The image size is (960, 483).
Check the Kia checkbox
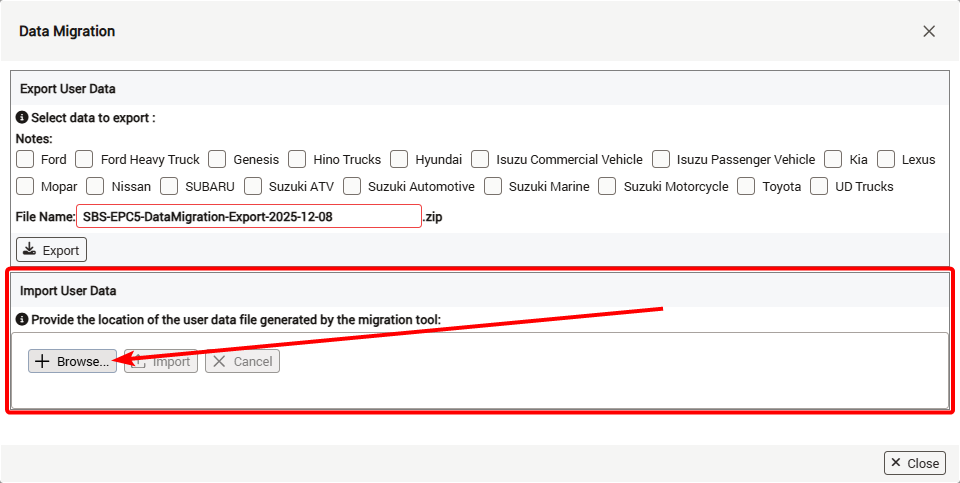point(834,159)
